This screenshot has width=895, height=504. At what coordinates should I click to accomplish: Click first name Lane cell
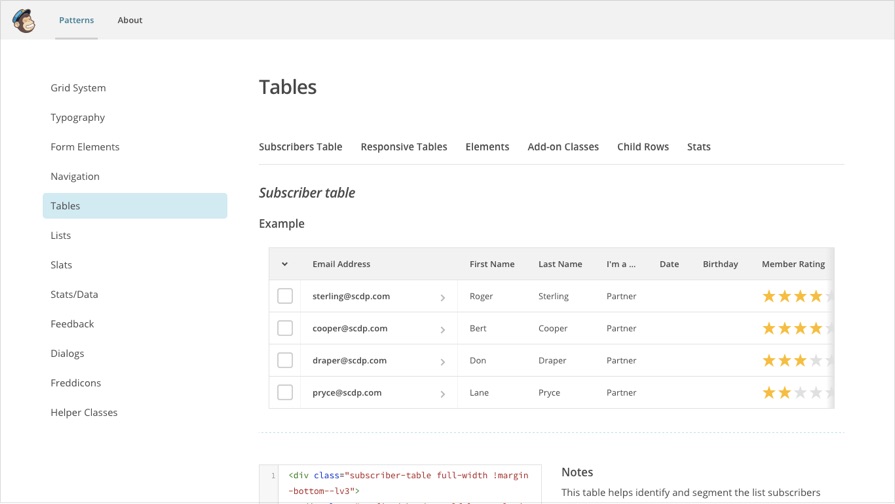pos(479,393)
